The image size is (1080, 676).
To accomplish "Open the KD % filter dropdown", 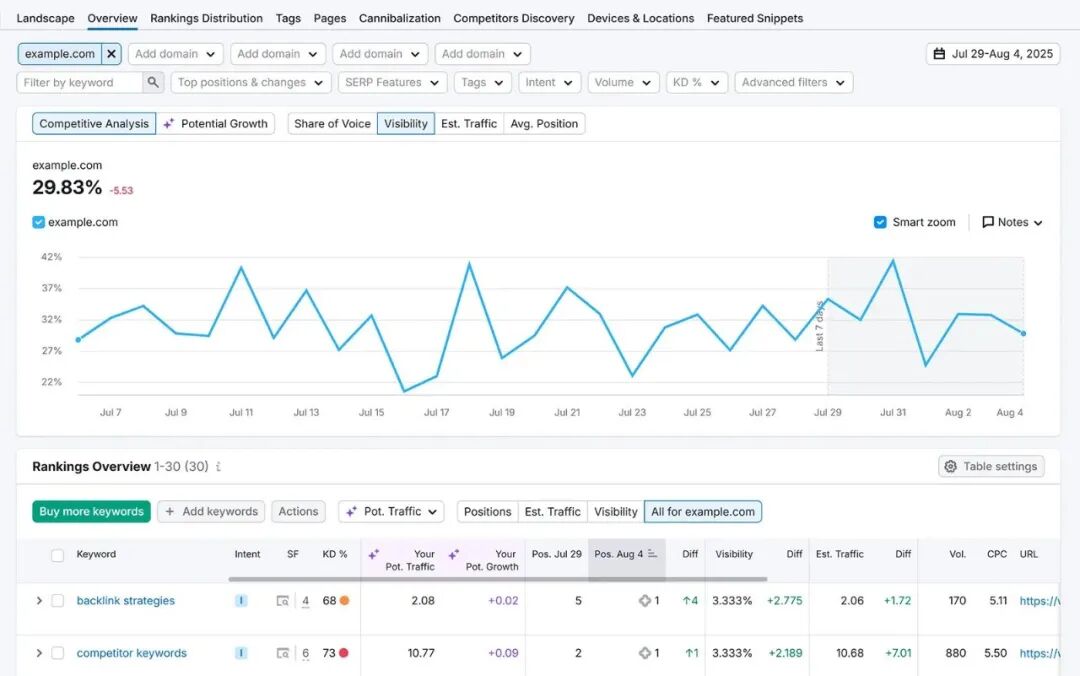I will point(696,83).
